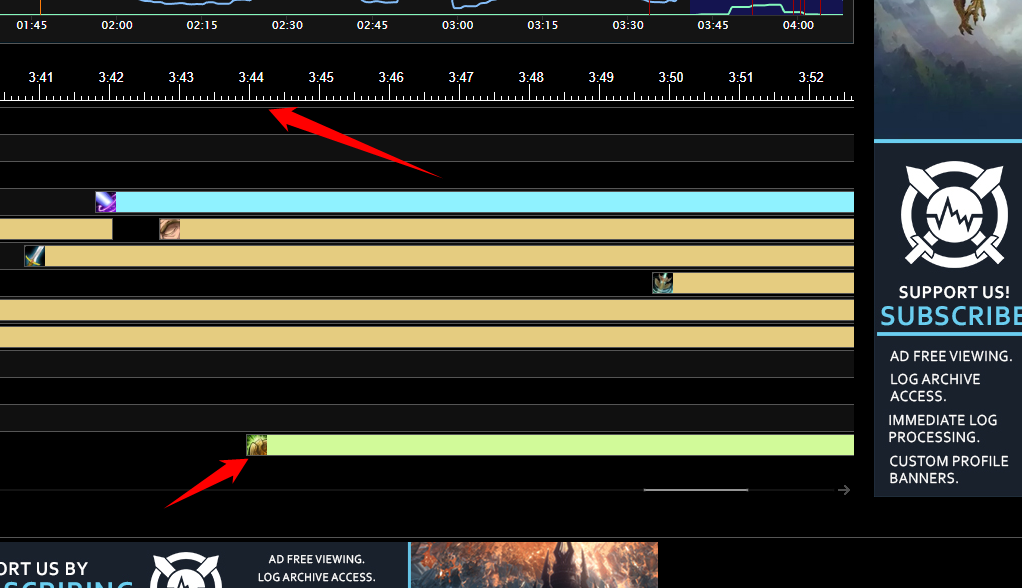Image resolution: width=1022 pixels, height=588 pixels.
Task: Click the 'IMMEDIATE LOG PROCESSING.' text
Action: 942,428
